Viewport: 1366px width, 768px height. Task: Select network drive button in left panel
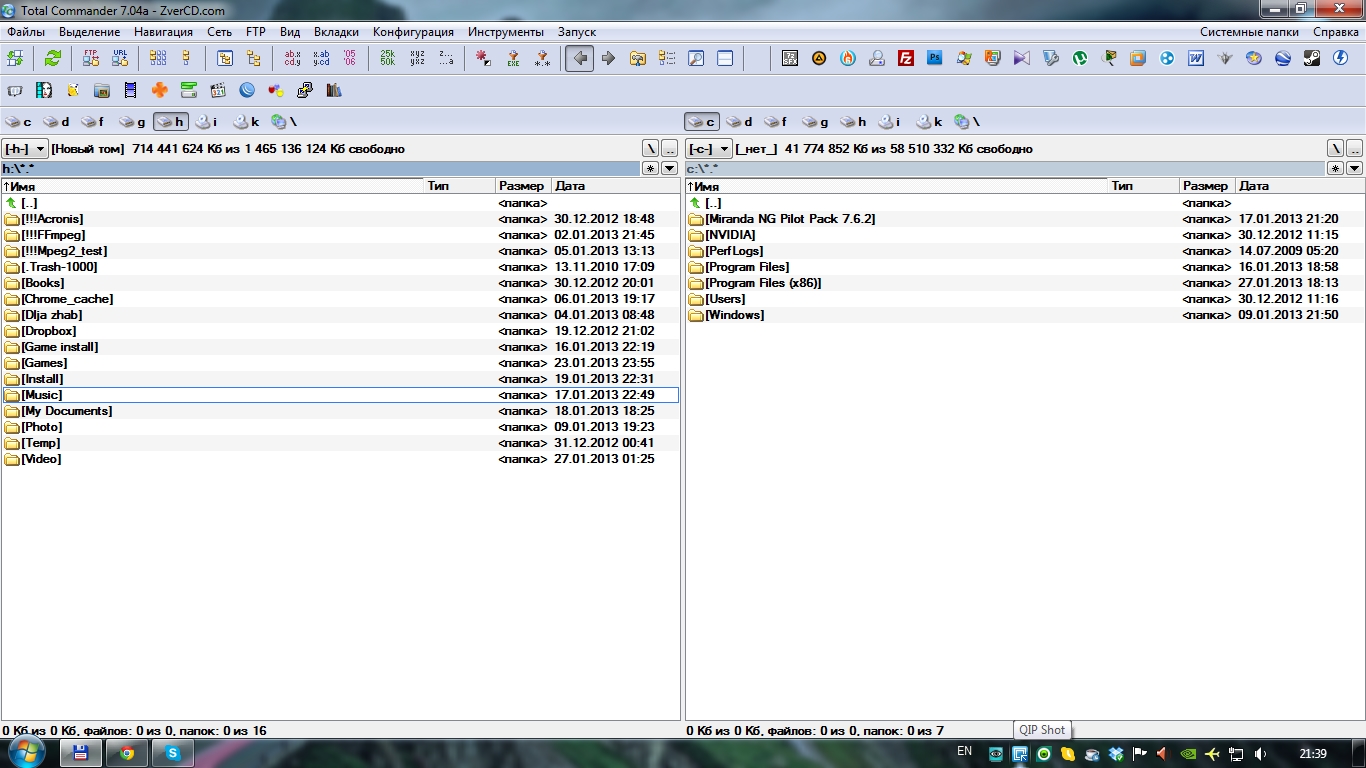tap(283, 122)
